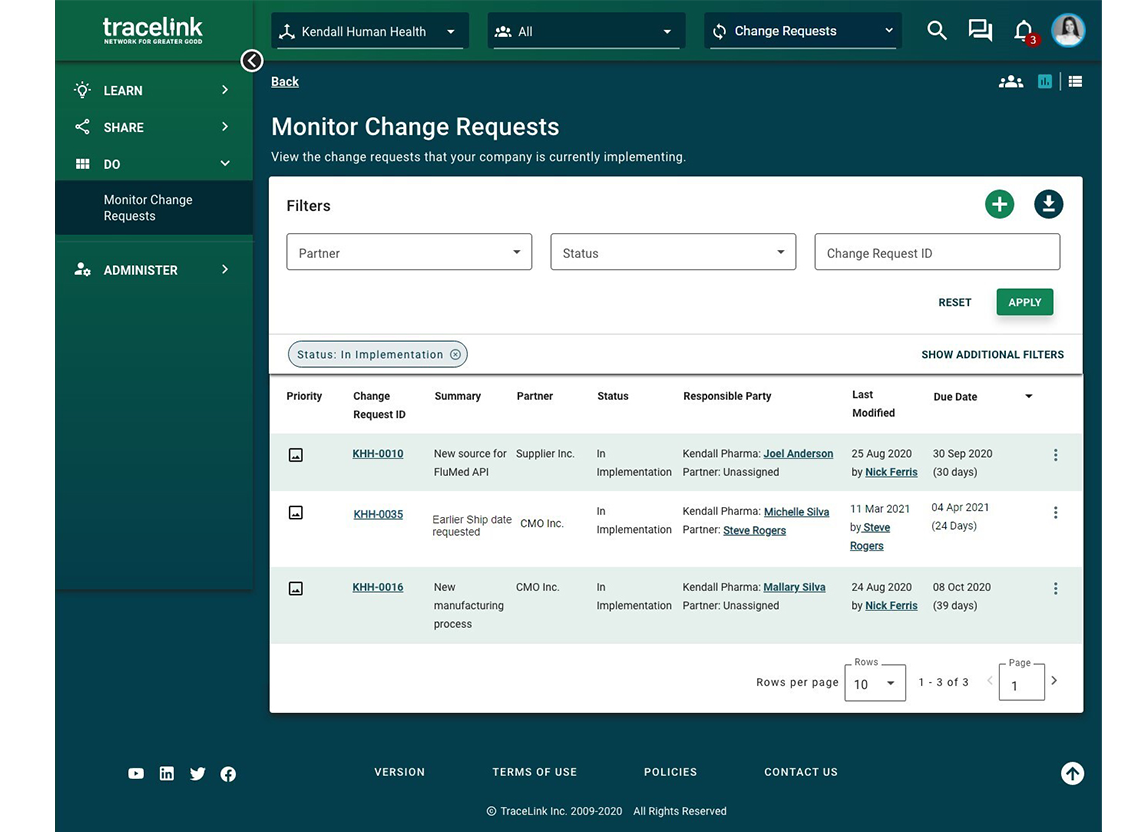Go to previous page arrow
The image size is (1133, 832).
coord(990,681)
